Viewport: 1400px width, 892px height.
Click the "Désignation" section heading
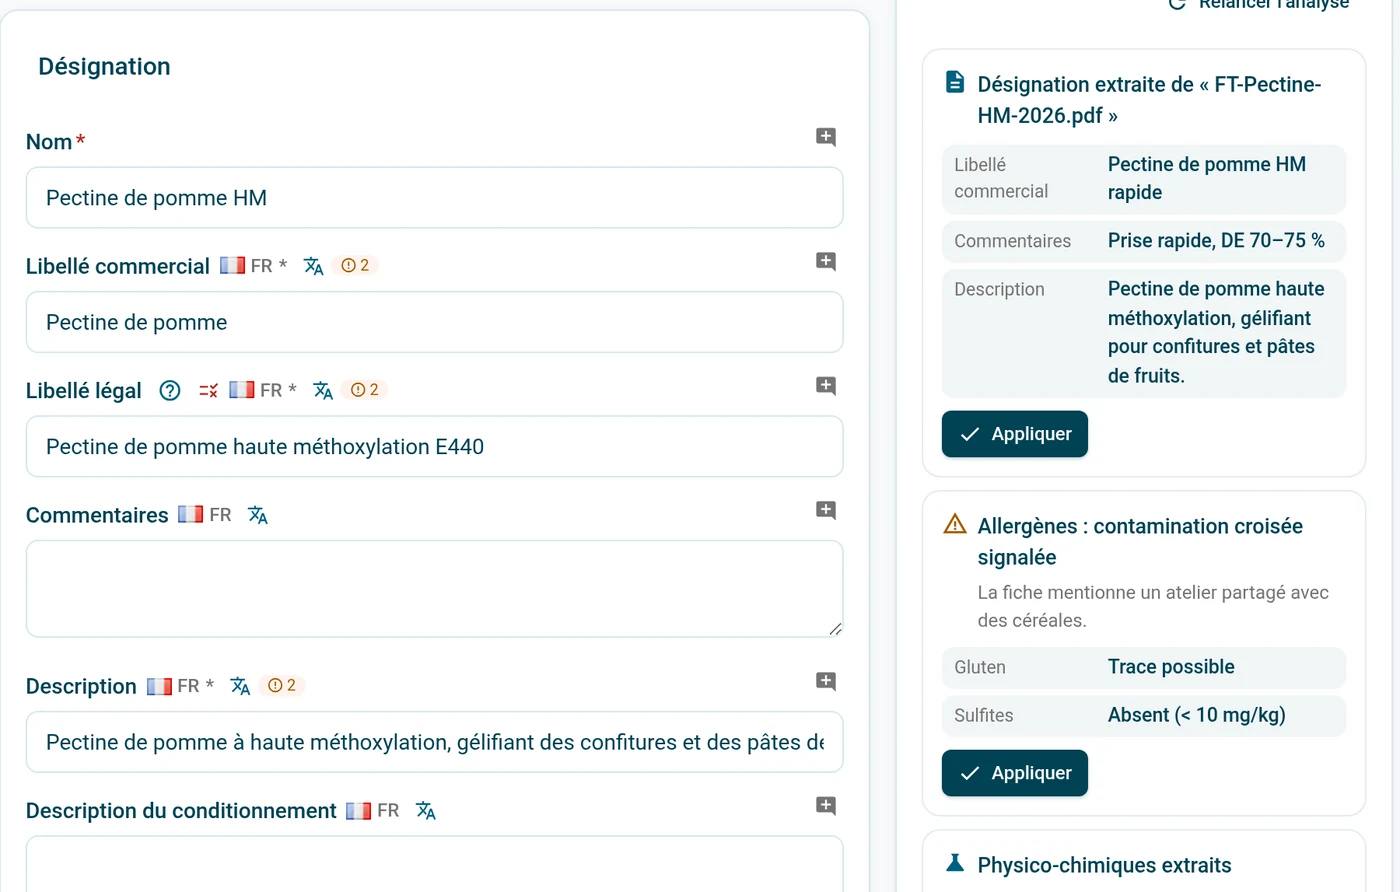pyautogui.click(x=104, y=67)
